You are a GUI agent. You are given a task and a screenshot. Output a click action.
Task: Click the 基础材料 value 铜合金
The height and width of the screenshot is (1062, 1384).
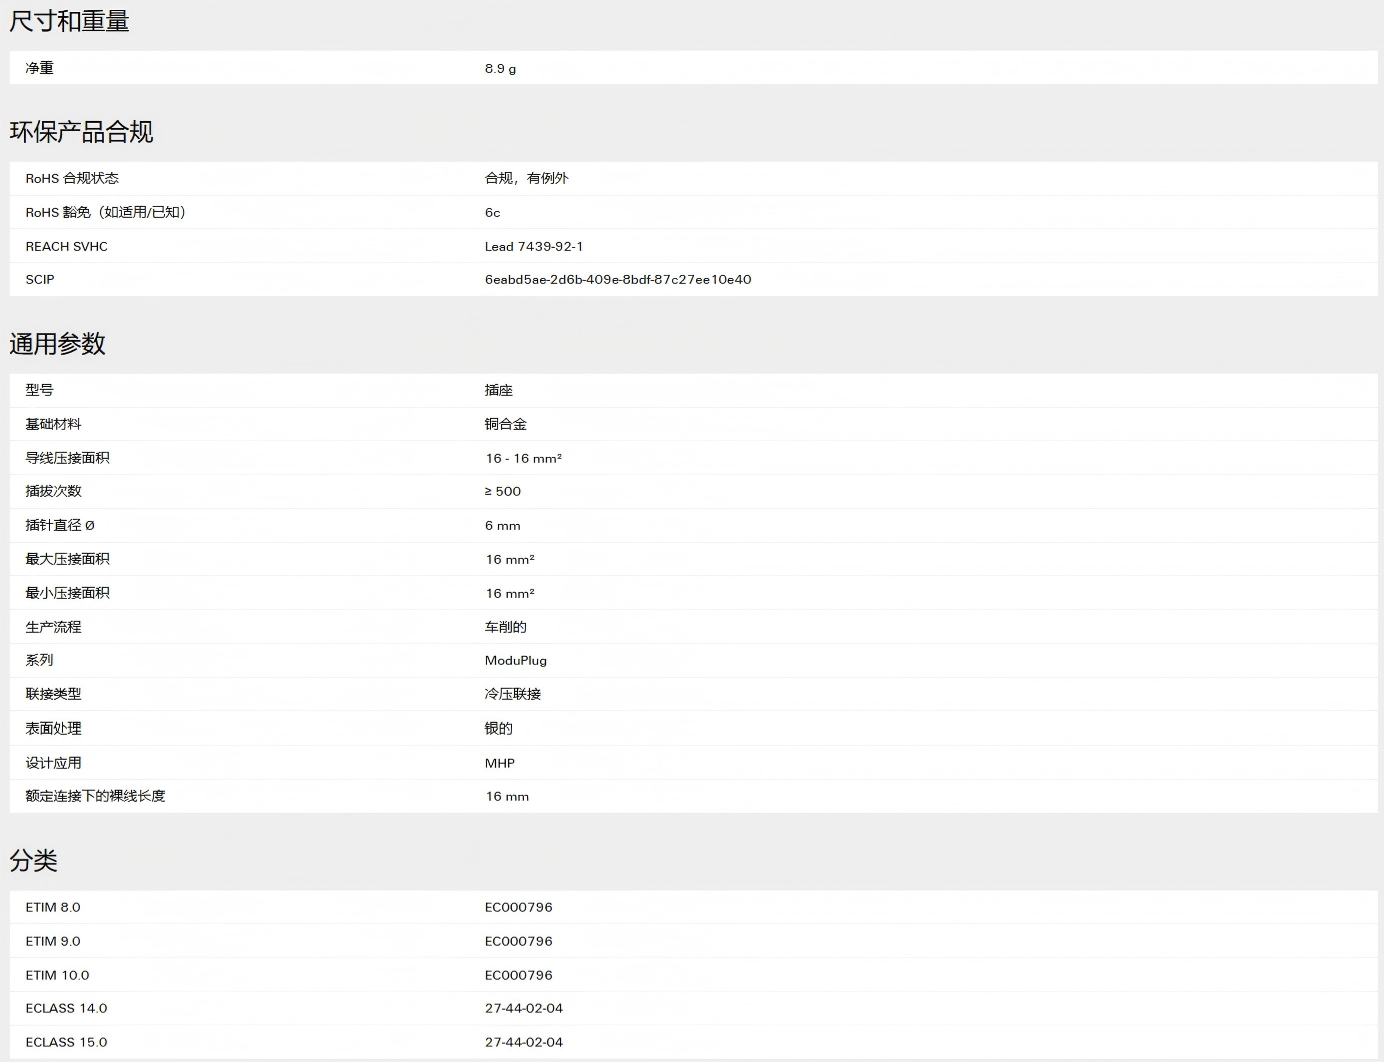tap(505, 424)
